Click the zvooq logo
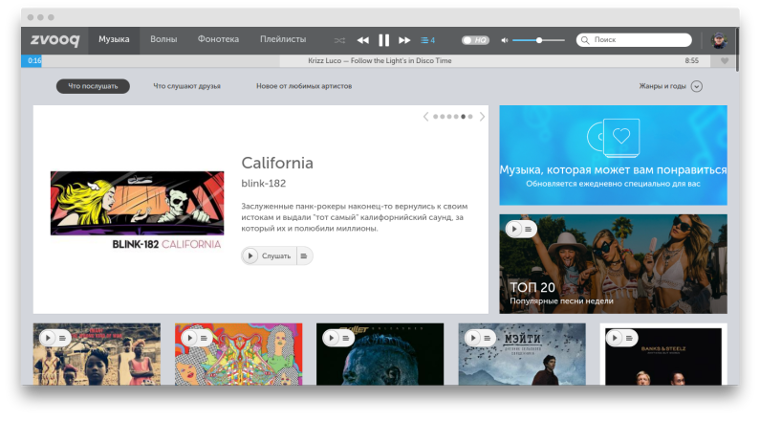This screenshot has height=422, width=760. coord(55,40)
